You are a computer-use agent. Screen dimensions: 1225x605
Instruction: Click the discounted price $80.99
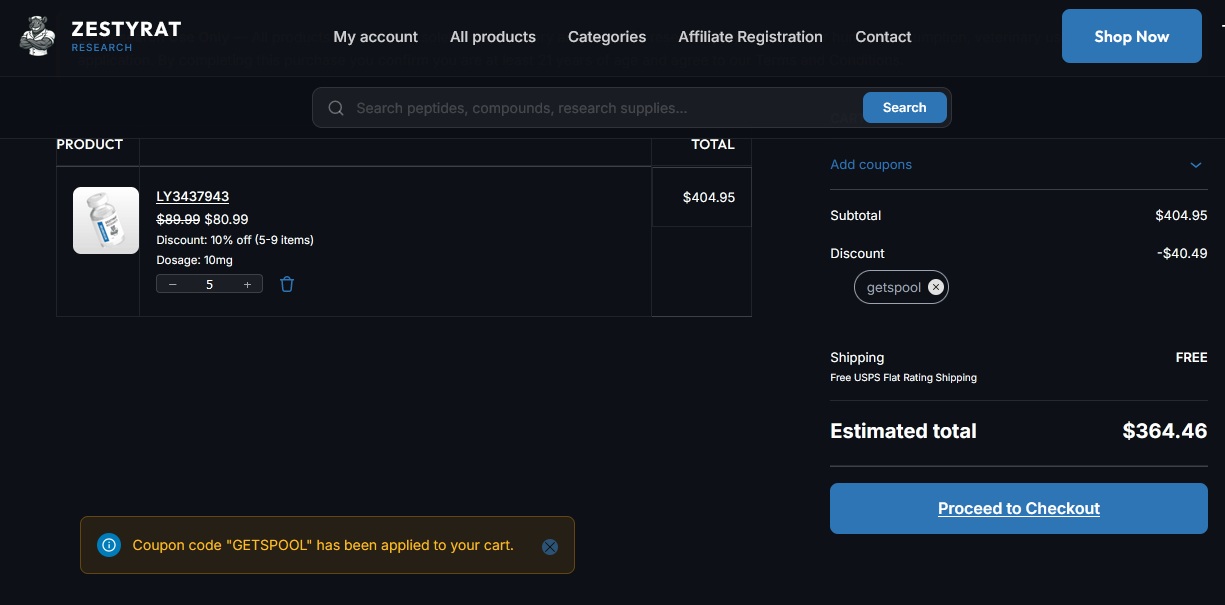[226, 219]
